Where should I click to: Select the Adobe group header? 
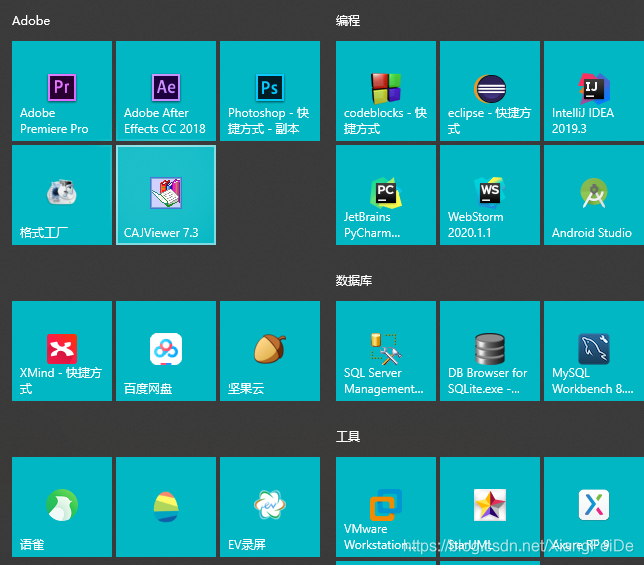pos(31,21)
